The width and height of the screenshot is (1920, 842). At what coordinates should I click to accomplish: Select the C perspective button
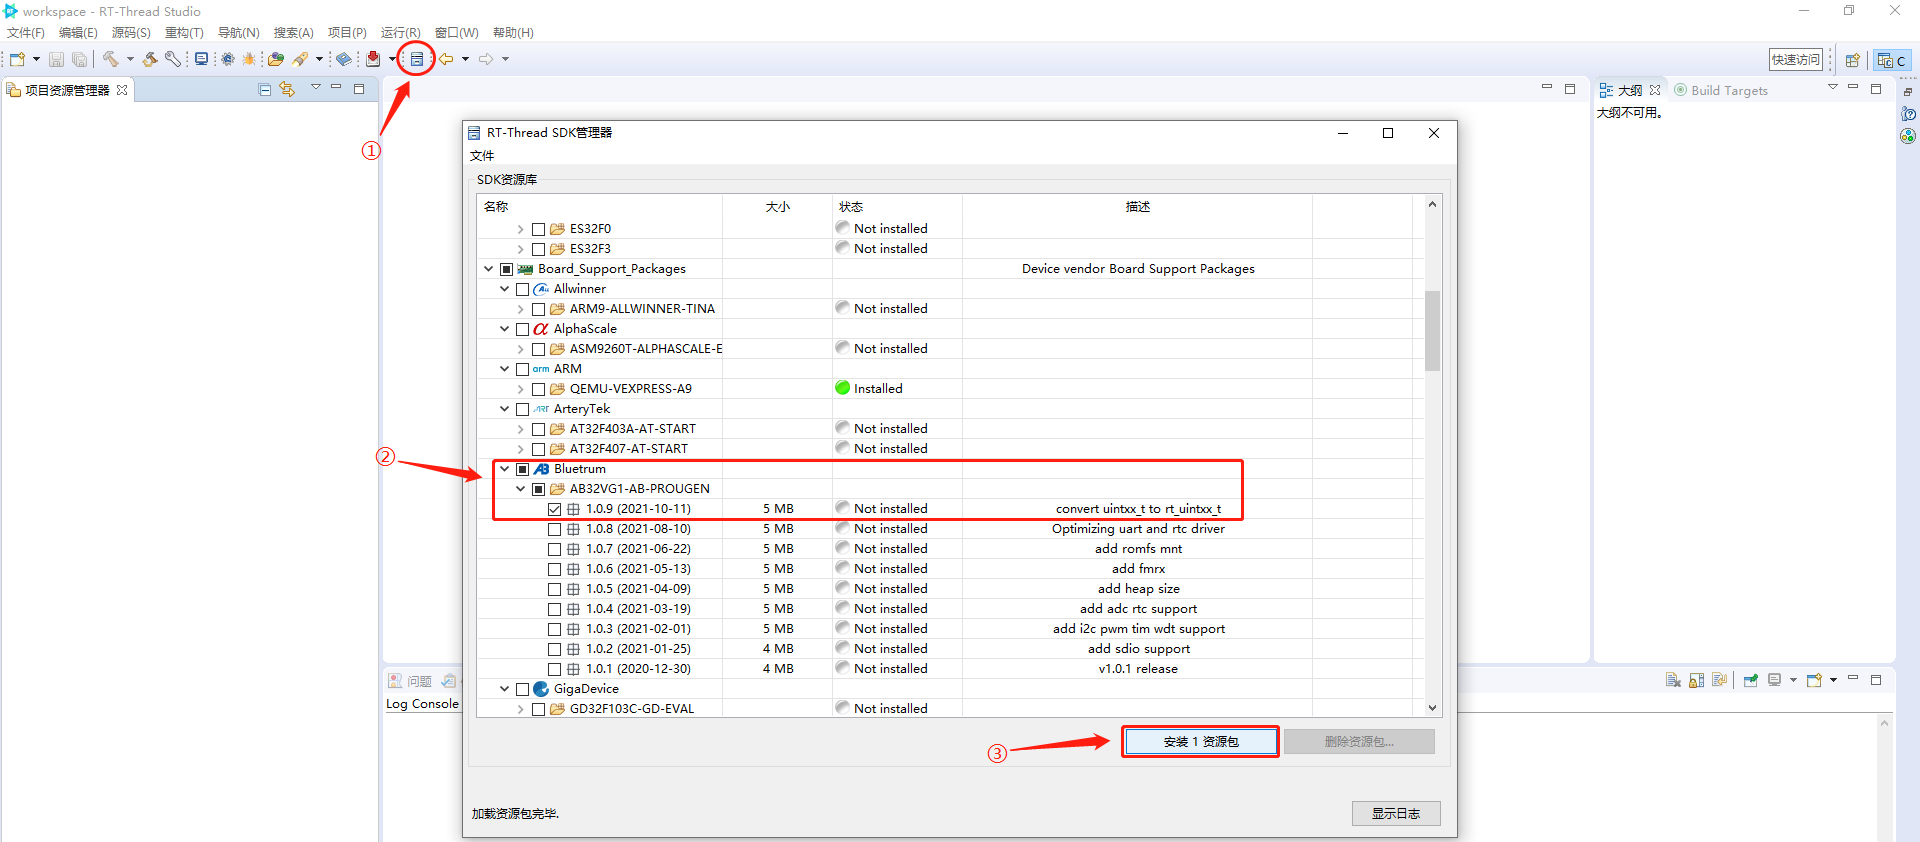[x=1892, y=60]
